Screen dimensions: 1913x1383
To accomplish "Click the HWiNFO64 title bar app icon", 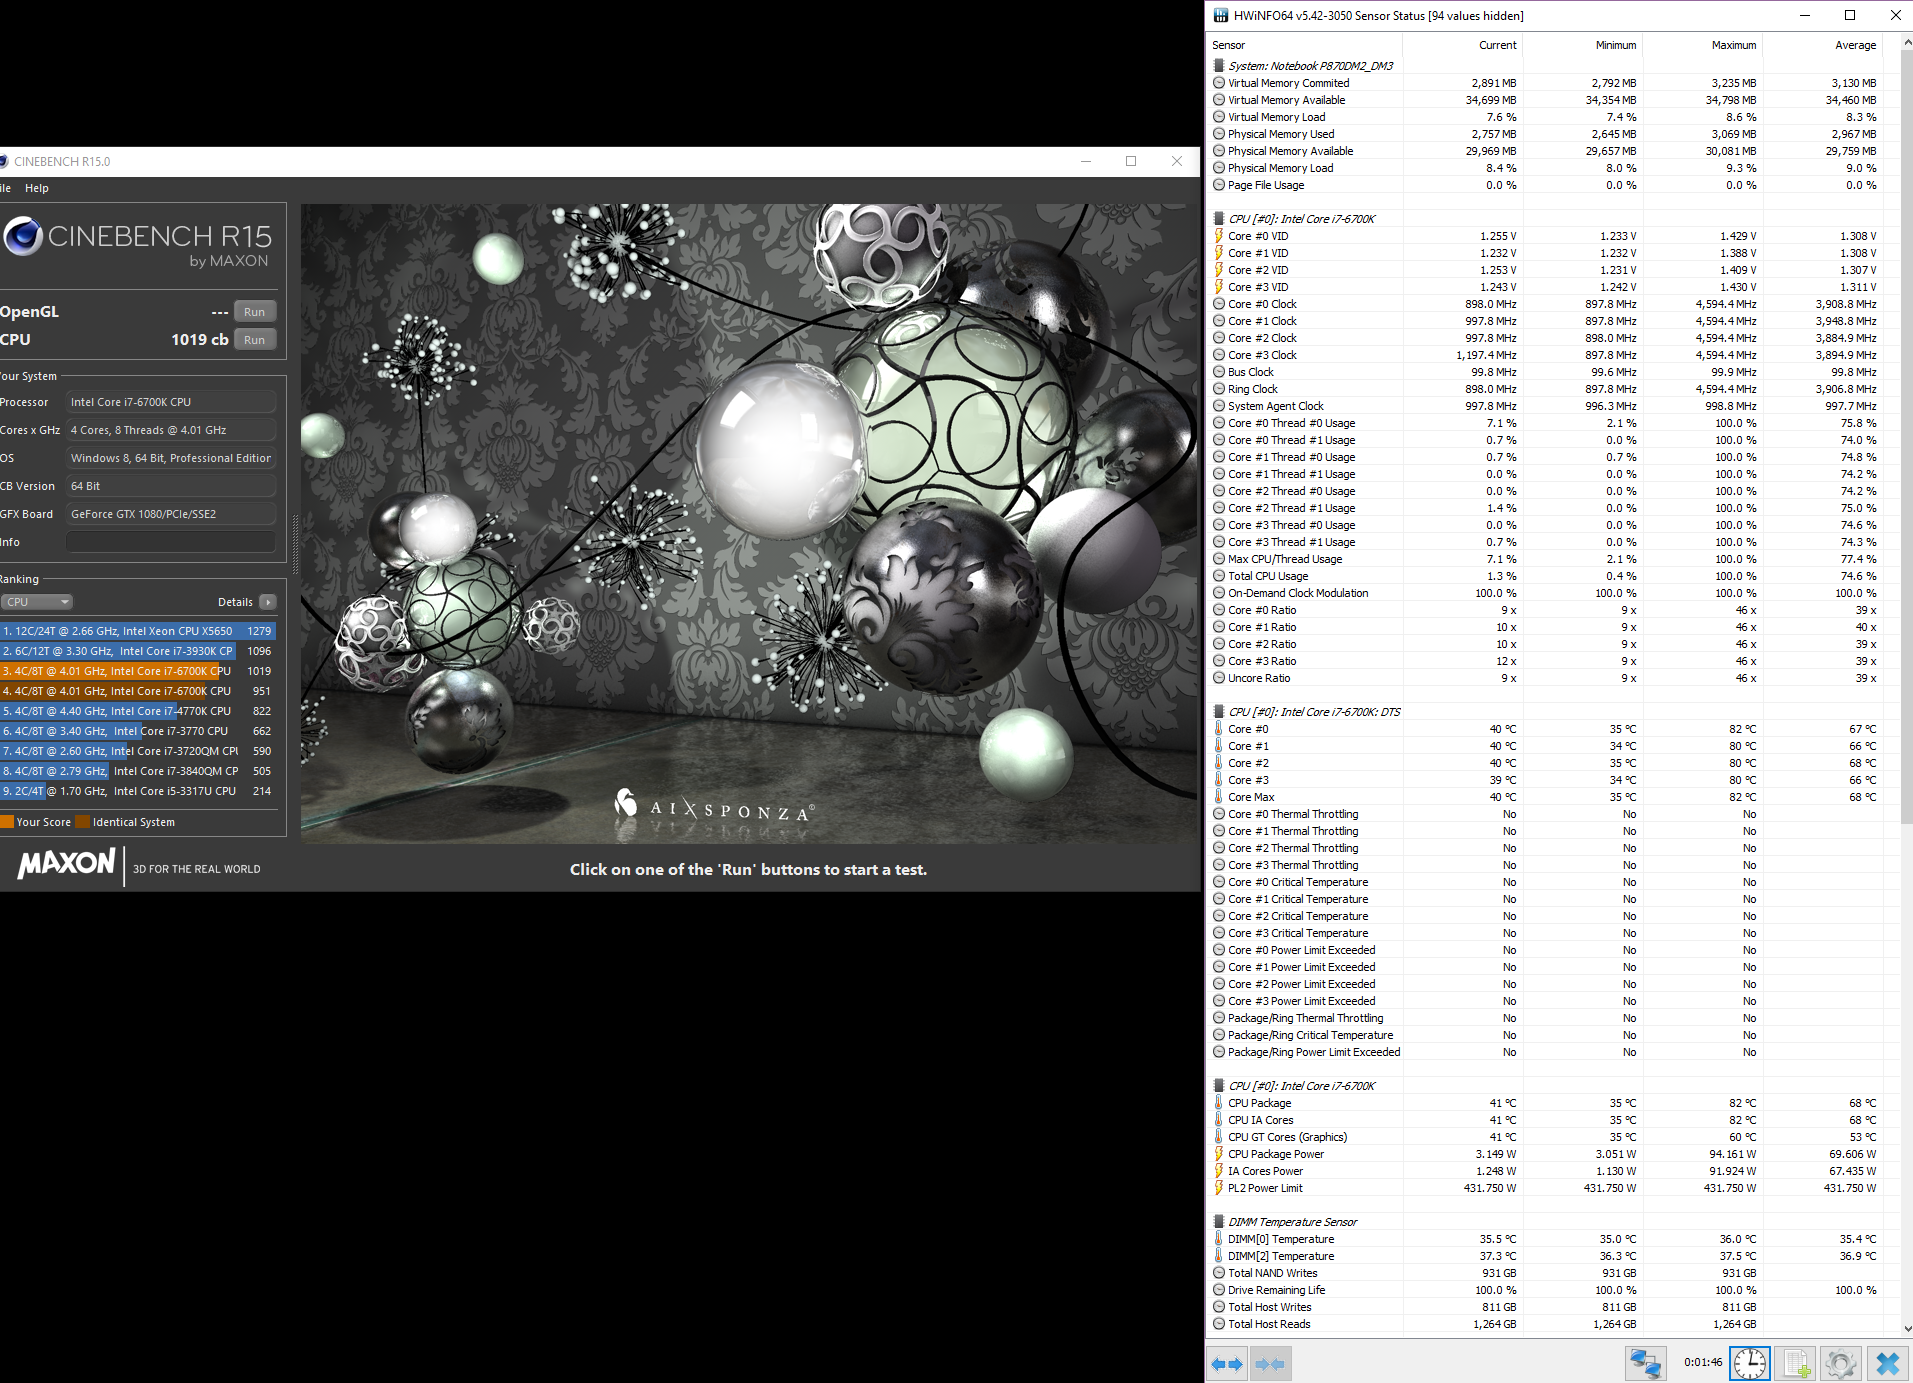I will pos(1220,15).
